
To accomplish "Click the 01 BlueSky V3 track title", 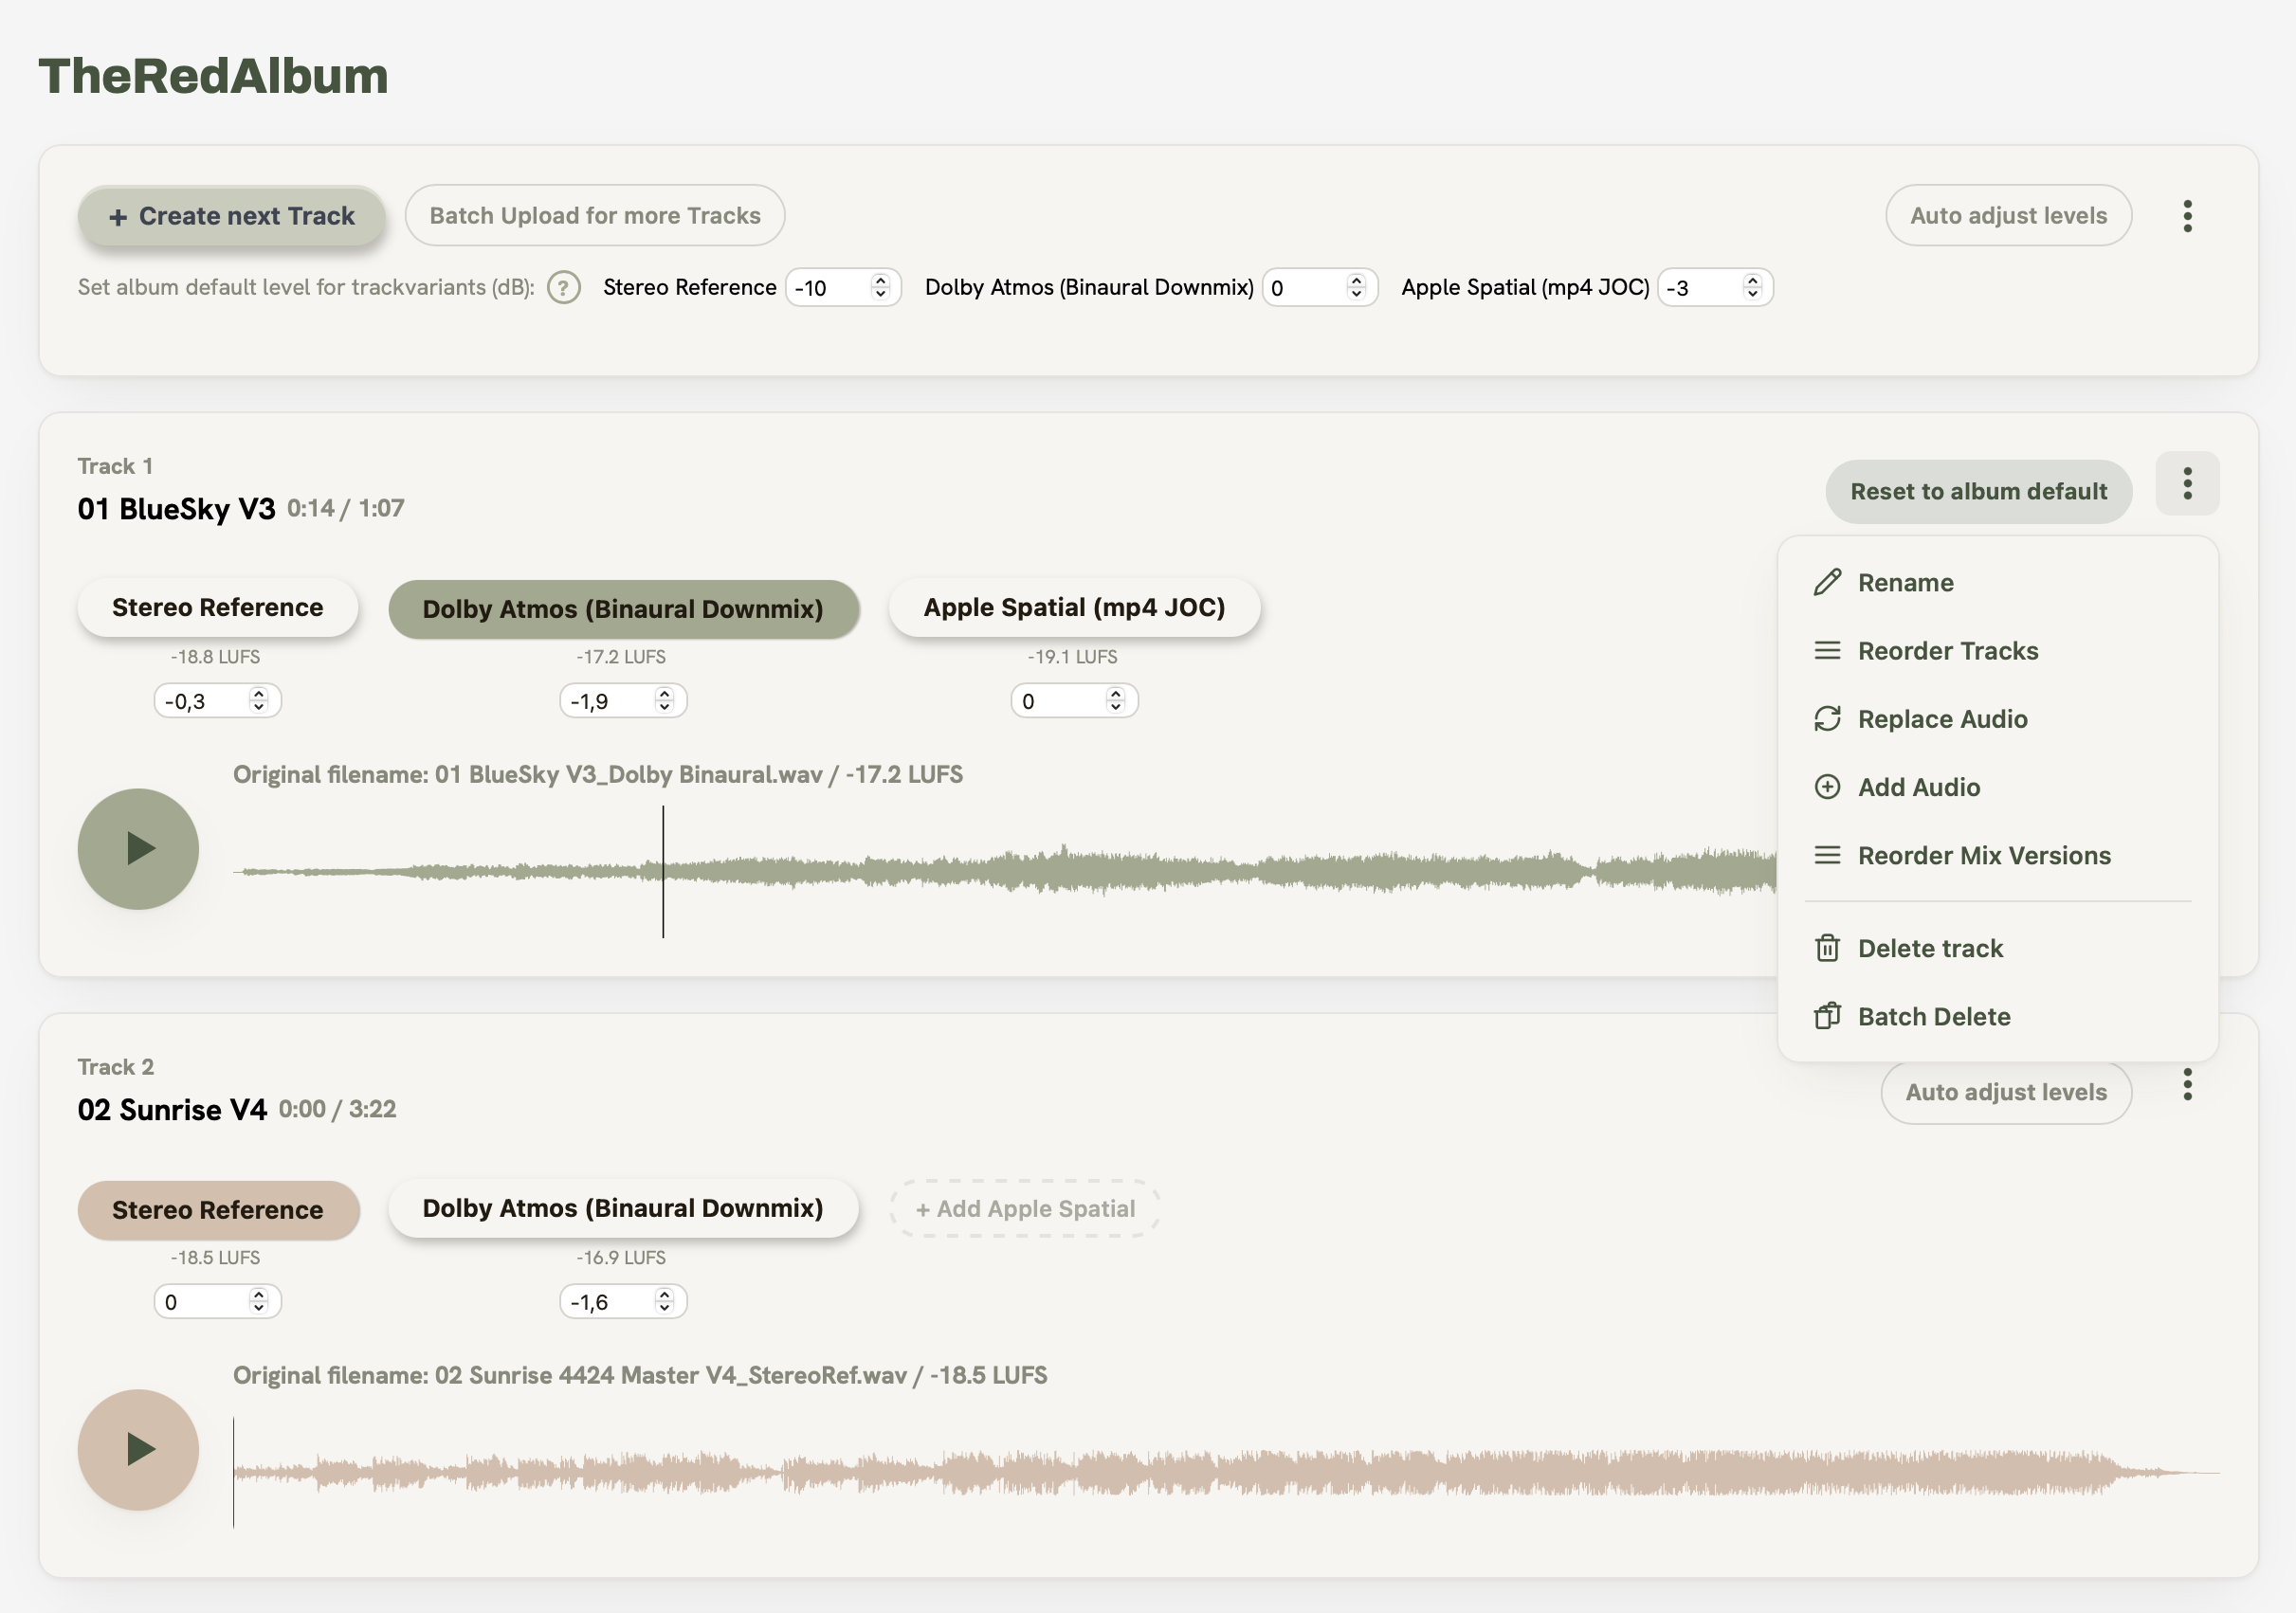I will point(176,509).
